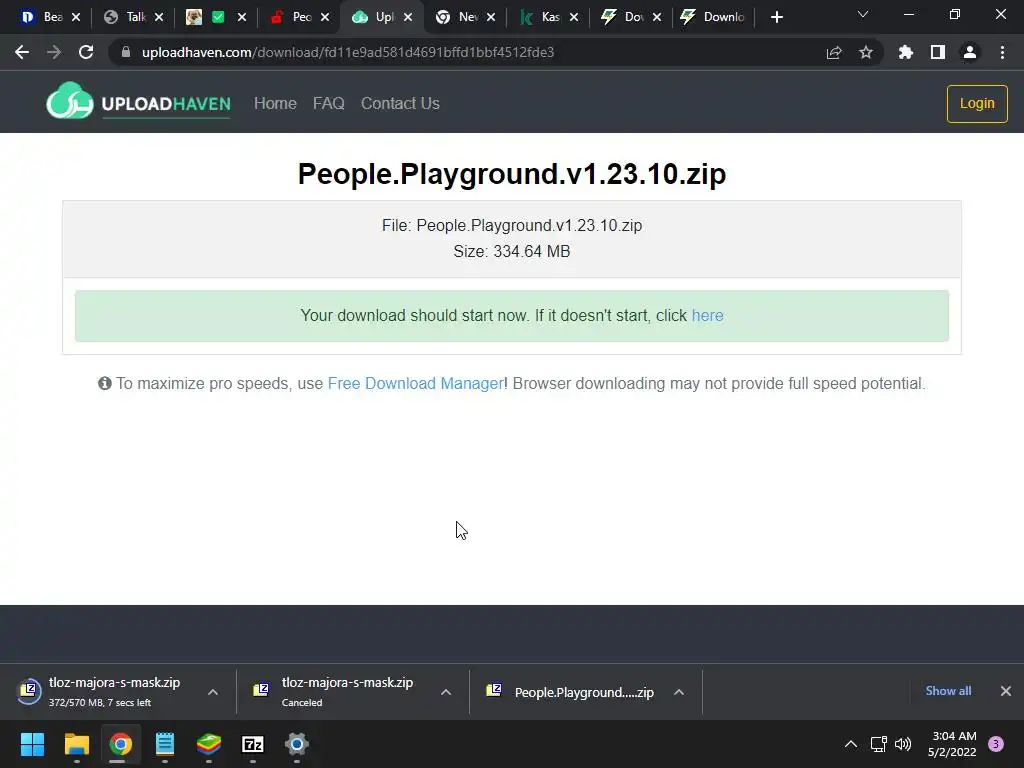Click the 'Size: 334.64 MB' text
1024x768 pixels.
pos(512,251)
